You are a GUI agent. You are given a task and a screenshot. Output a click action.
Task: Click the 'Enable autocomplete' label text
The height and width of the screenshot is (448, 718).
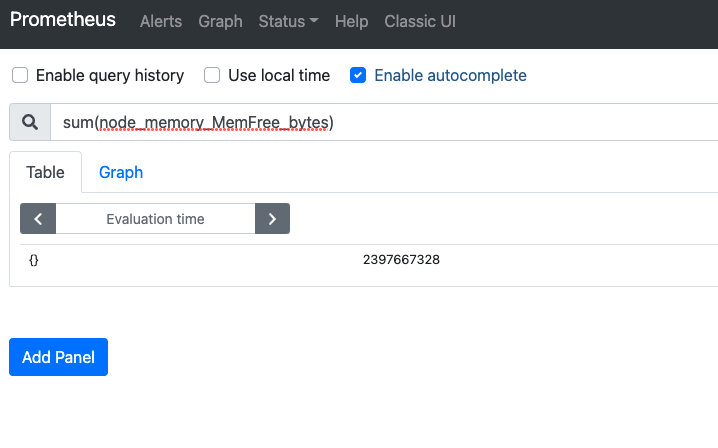click(x=450, y=75)
